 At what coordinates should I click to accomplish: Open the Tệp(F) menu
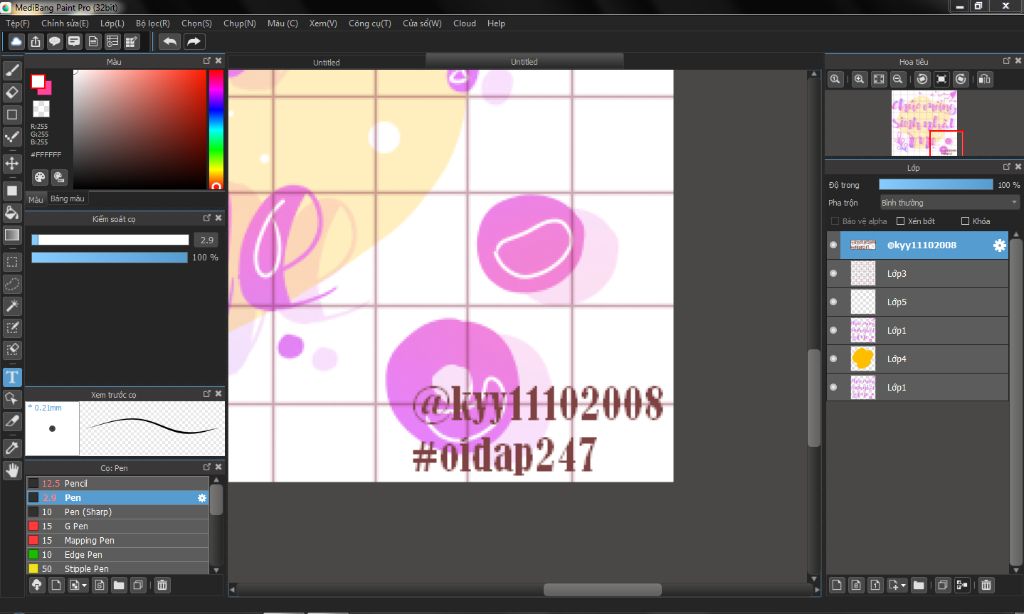pyautogui.click(x=18, y=23)
